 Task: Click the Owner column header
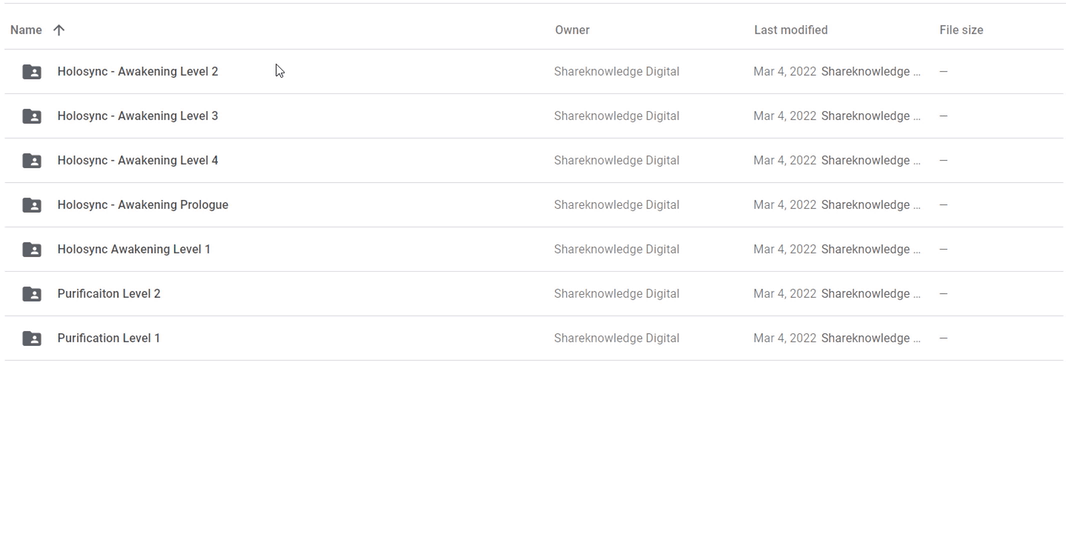click(572, 30)
